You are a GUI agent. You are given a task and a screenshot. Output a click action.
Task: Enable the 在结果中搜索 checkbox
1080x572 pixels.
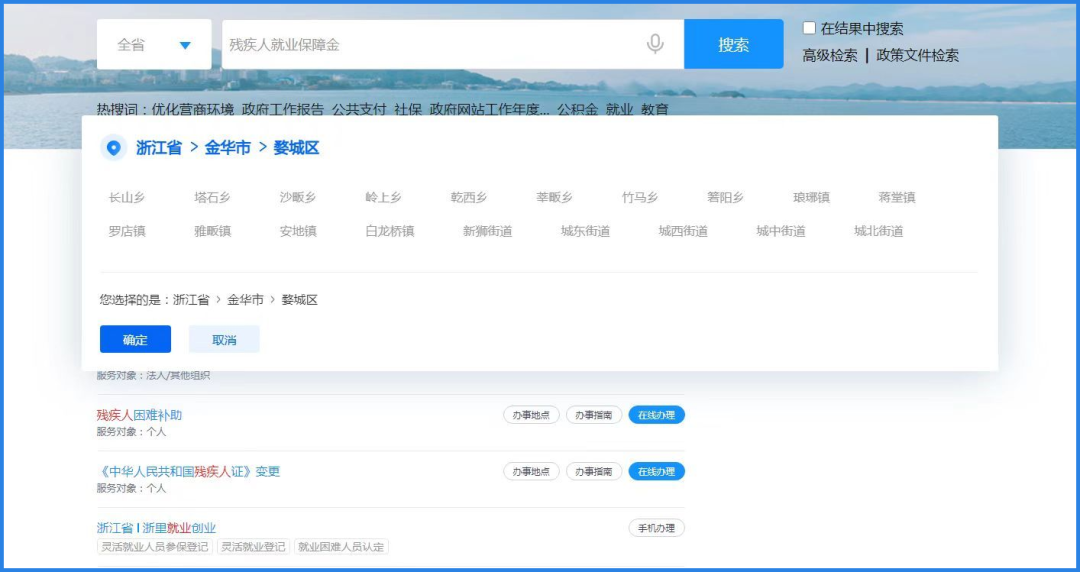pyautogui.click(x=809, y=28)
